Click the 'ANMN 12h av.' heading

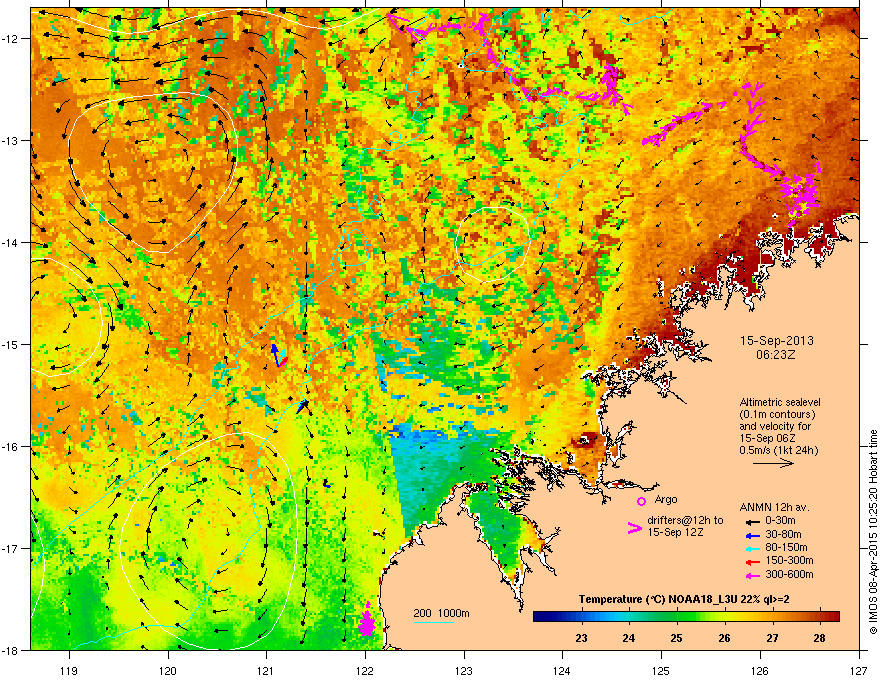774,507
